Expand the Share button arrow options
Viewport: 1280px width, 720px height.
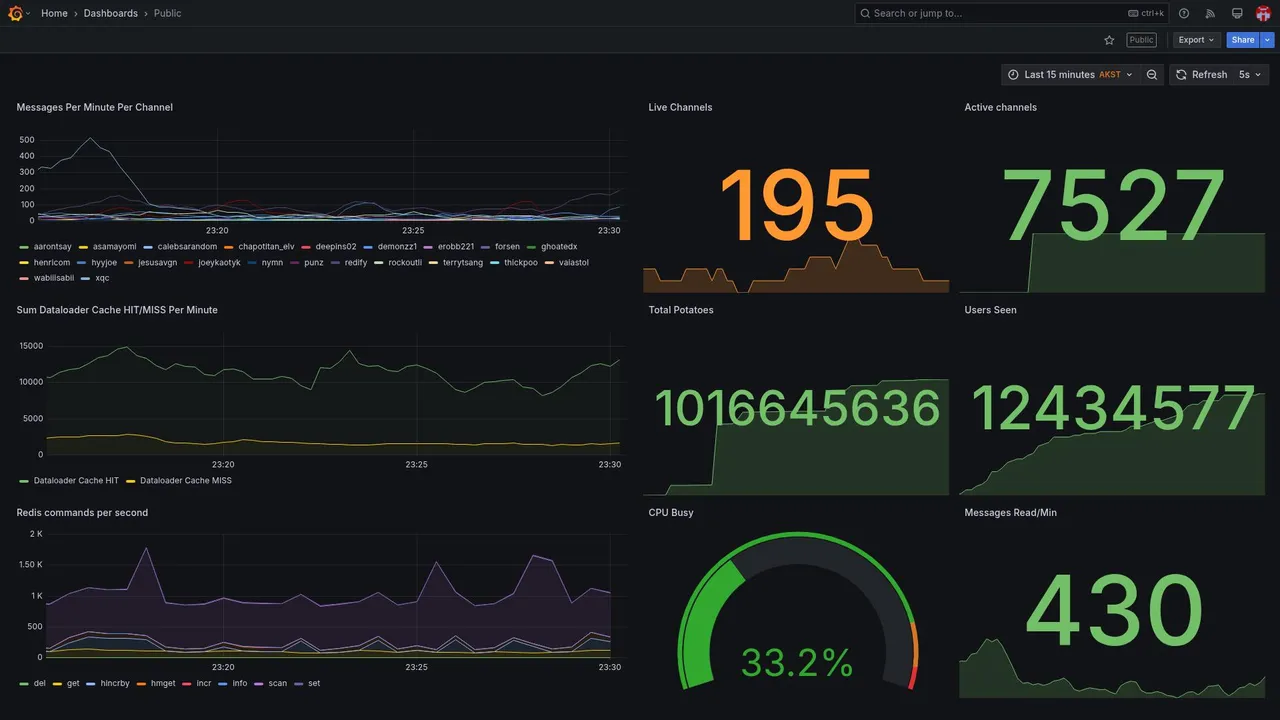[x=1268, y=40]
